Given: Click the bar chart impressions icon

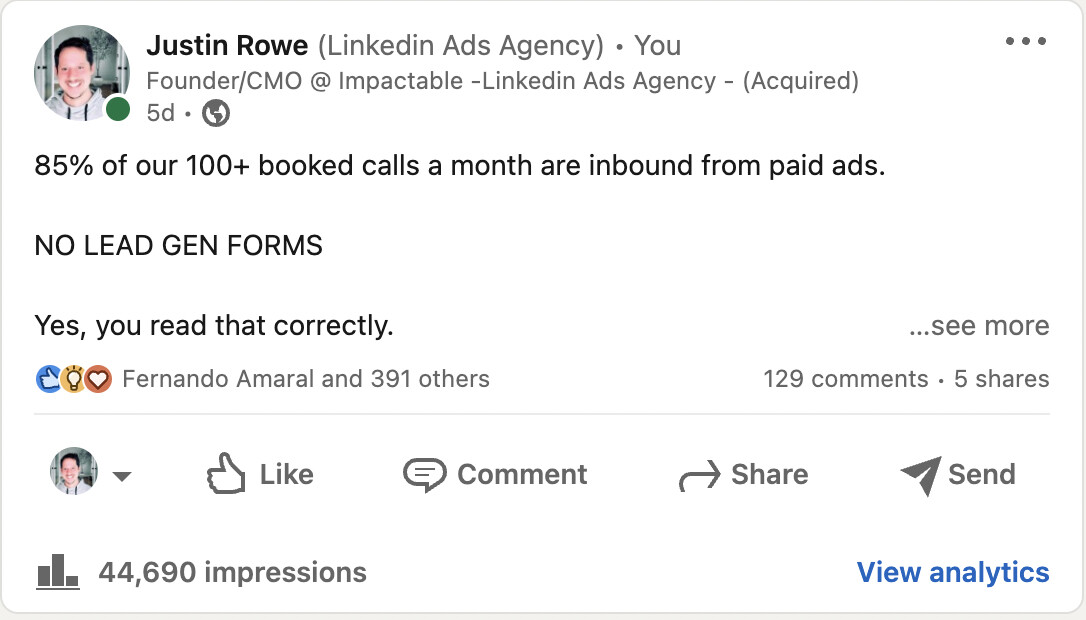Looking at the screenshot, I should pyautogui.click(x=57, y=572).
